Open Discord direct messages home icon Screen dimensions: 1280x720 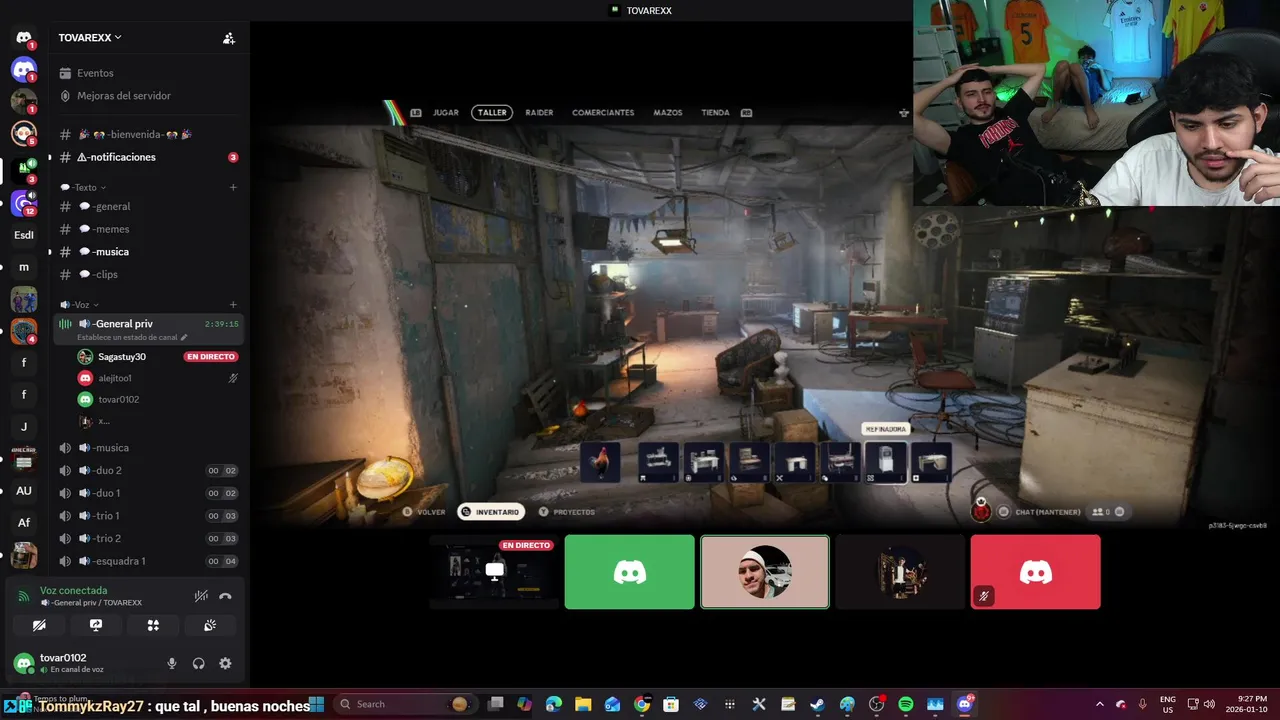[x=24, y=38]
